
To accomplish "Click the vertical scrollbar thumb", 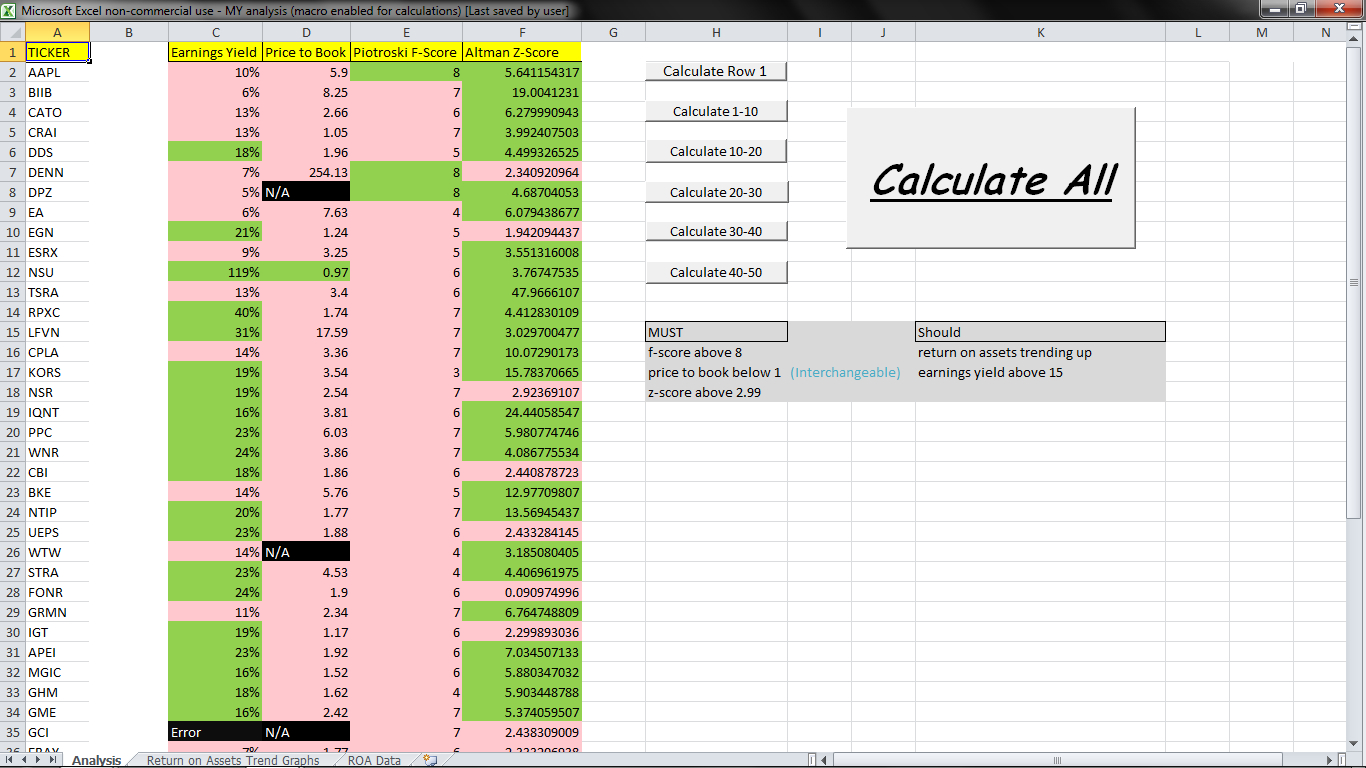I will coord(1355,283).
